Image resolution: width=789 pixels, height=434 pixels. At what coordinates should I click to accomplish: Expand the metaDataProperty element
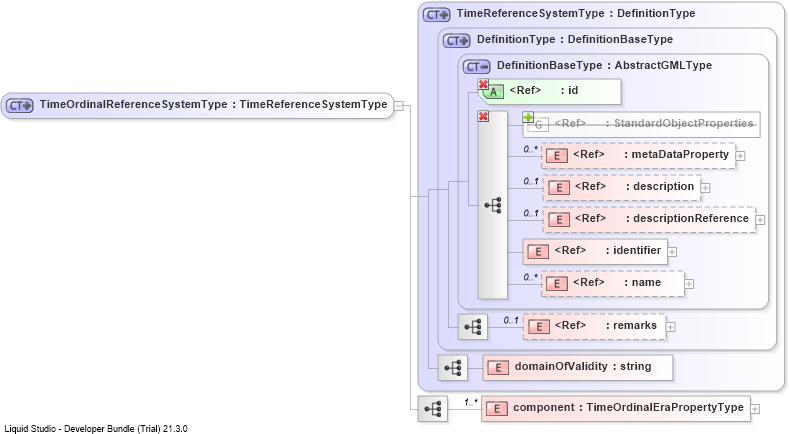coord(740,156)
